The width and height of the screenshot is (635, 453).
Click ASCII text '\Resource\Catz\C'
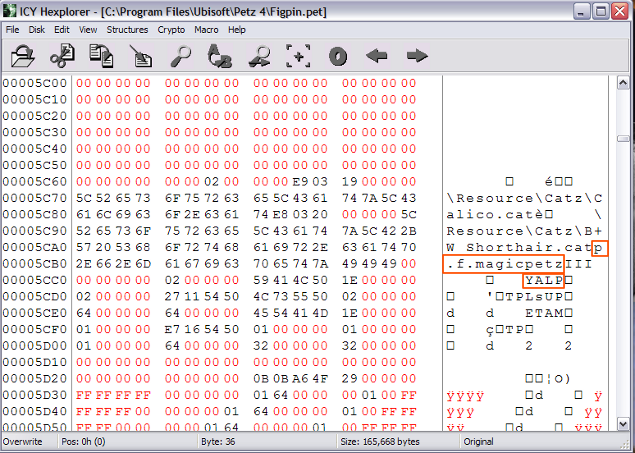click(x=524, y=198)
